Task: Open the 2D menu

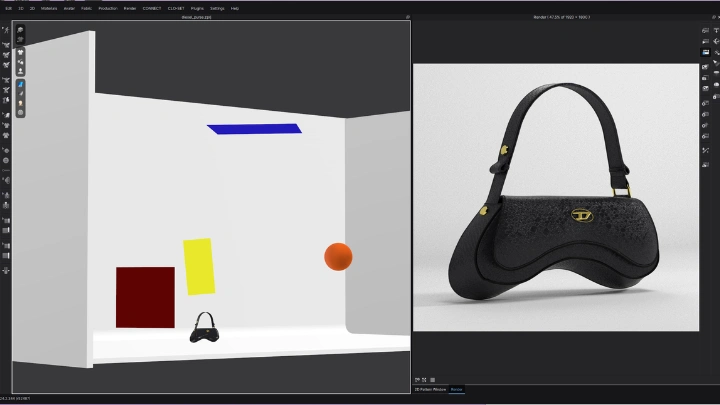Action: 32,8
